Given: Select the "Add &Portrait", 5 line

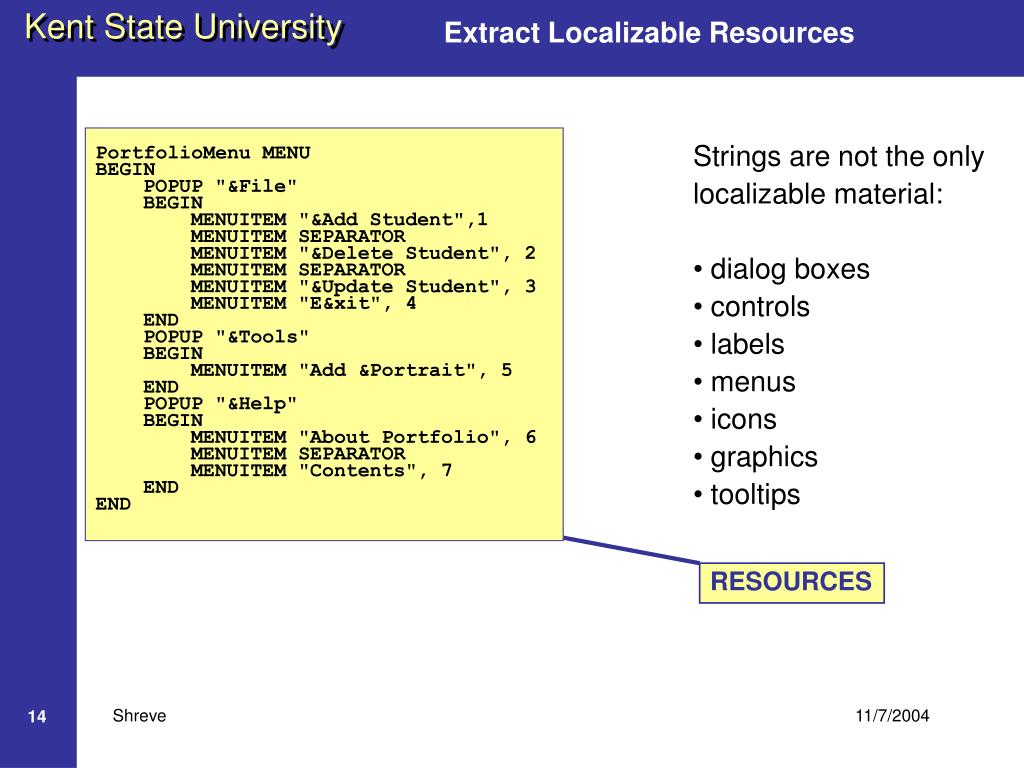Looking at the screenshot, I should (351, 370).
